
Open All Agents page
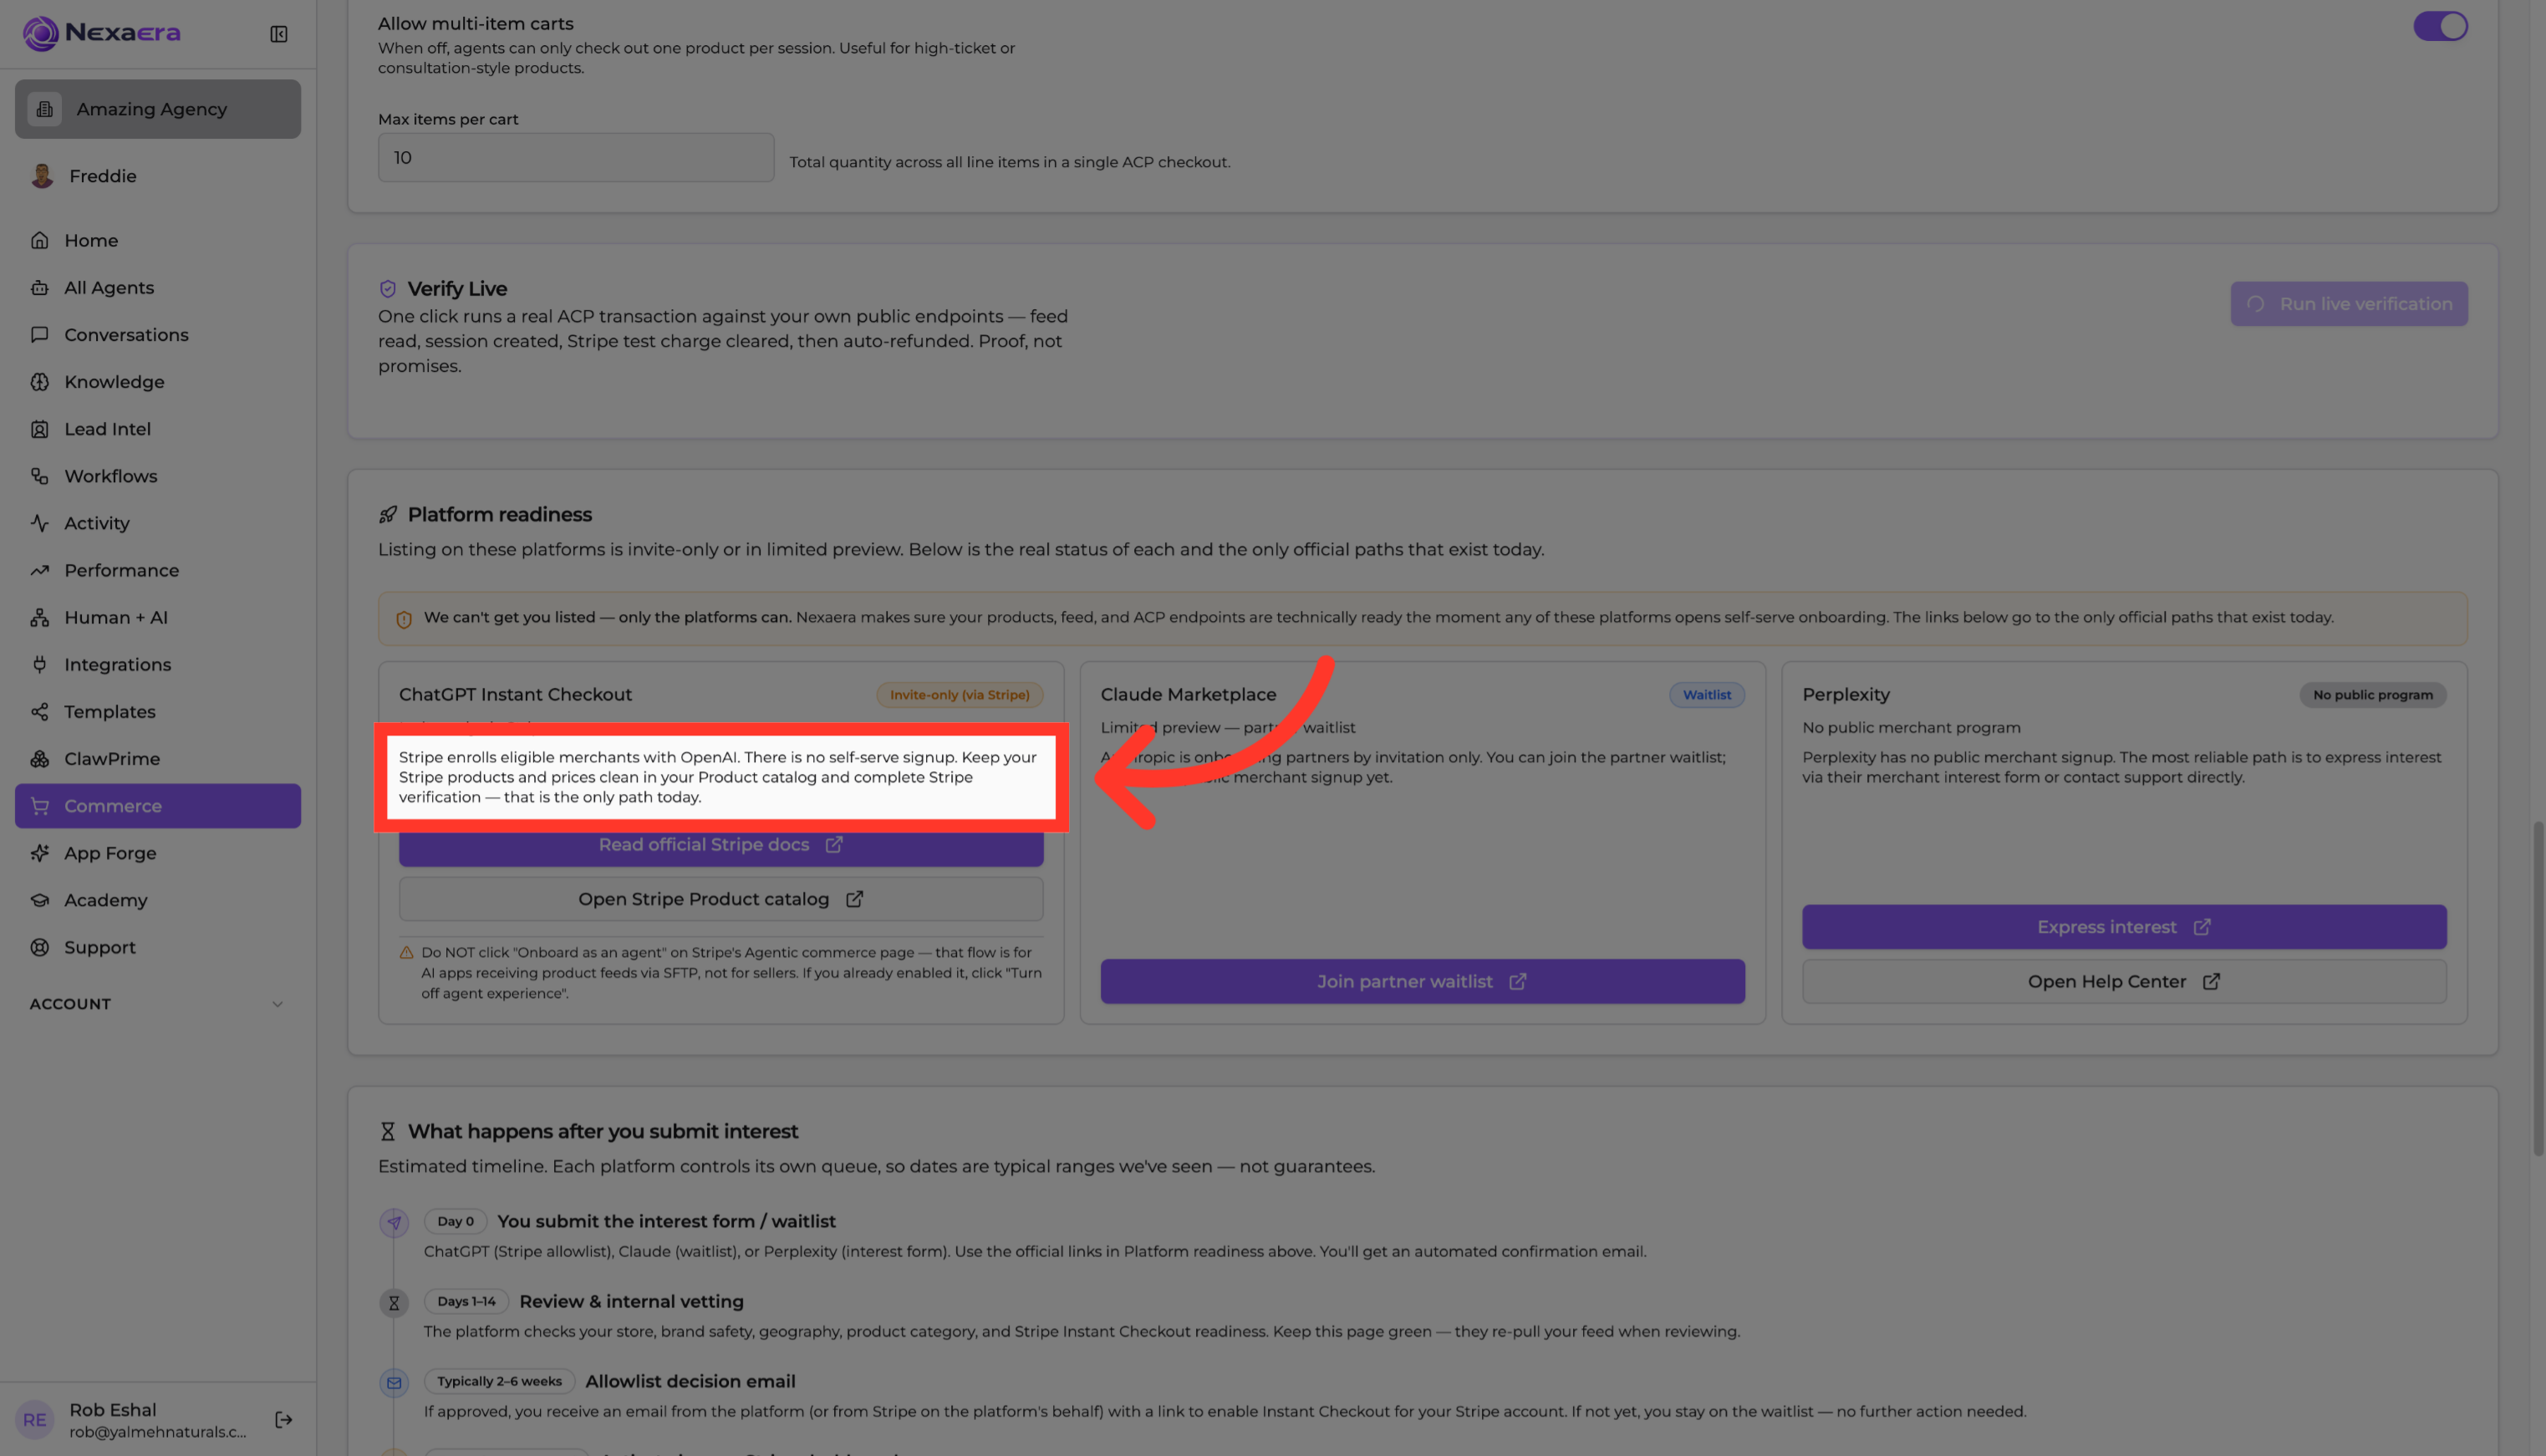coord(158,287)
